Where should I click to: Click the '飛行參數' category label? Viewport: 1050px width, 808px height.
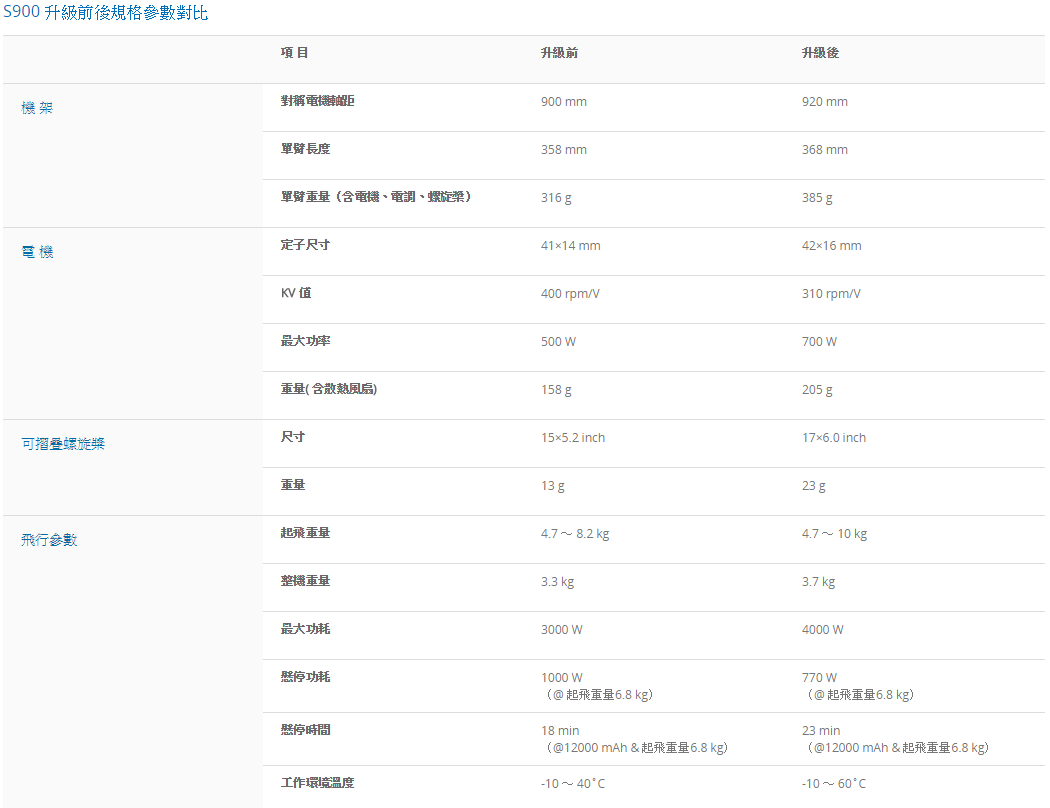(x=49, y=540)
